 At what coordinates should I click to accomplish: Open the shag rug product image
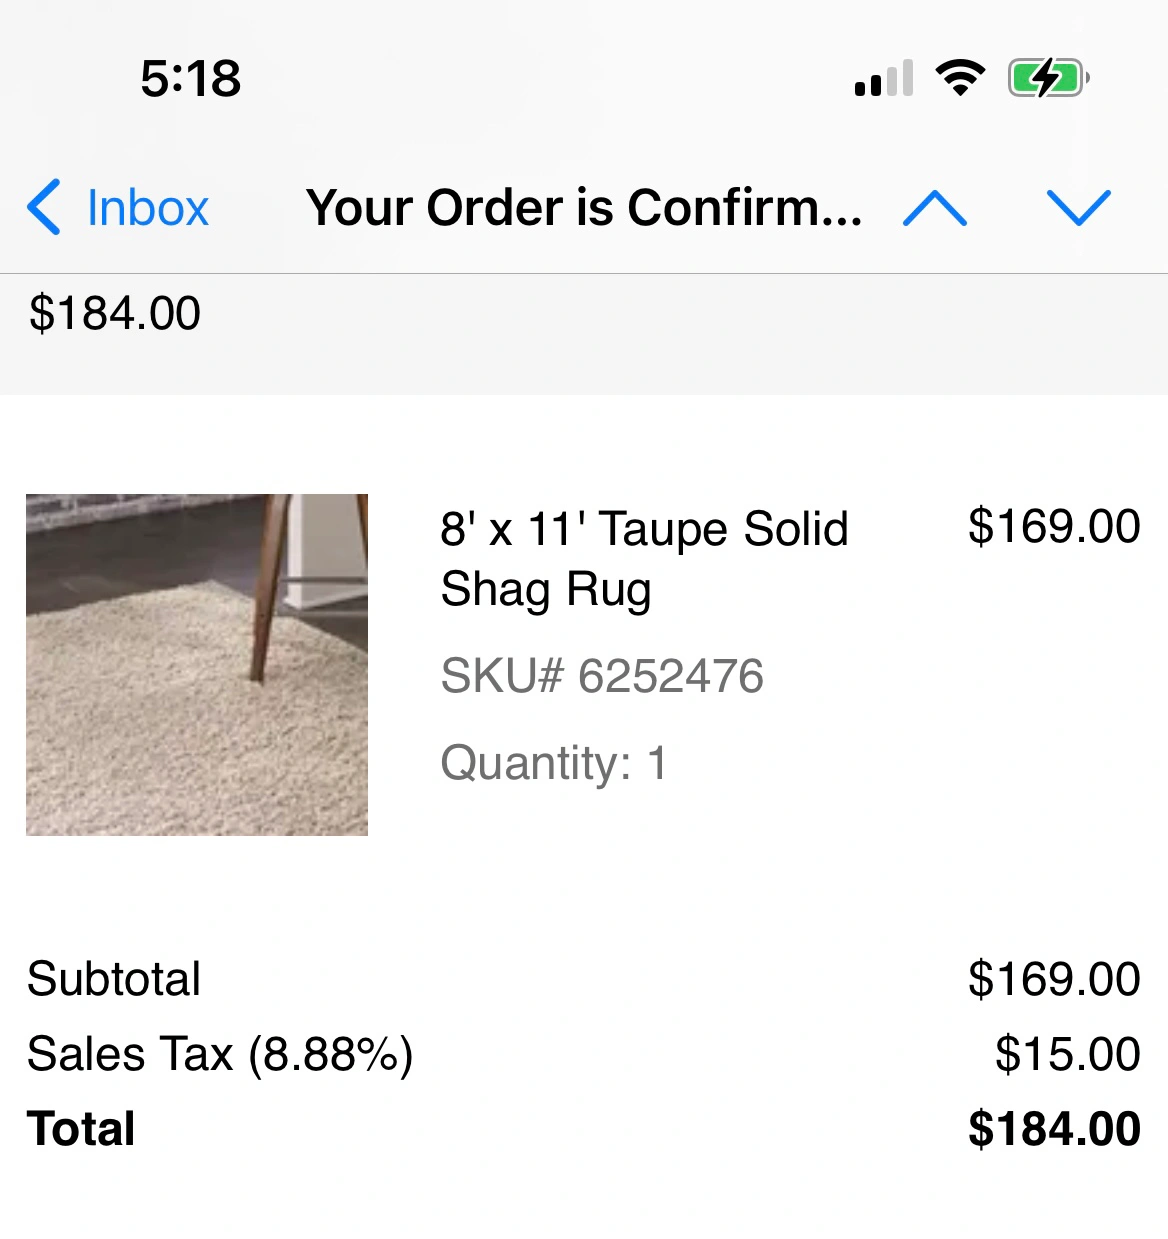click(x=197, y=665)
